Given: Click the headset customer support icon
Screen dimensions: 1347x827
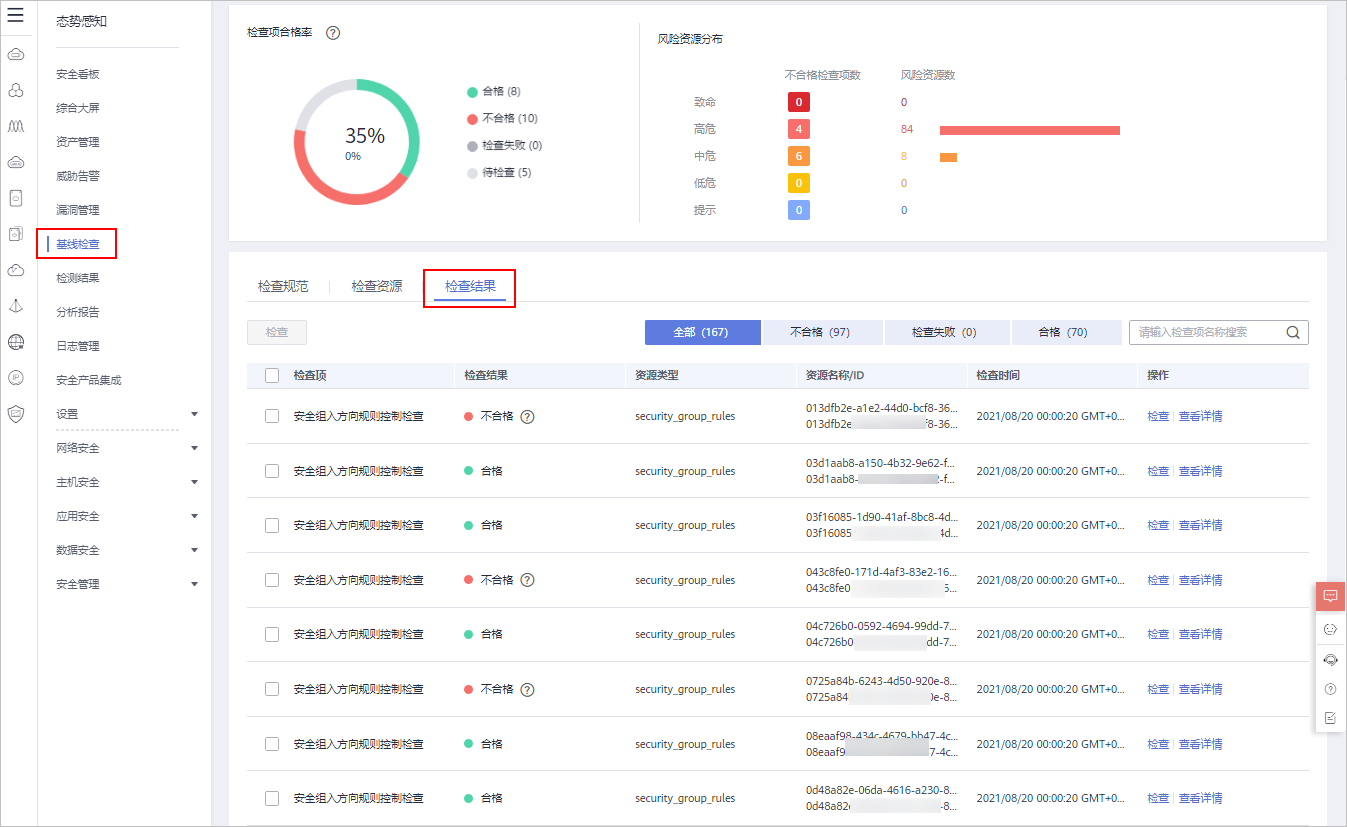Looking at the screenshot, I should 1330,659.
